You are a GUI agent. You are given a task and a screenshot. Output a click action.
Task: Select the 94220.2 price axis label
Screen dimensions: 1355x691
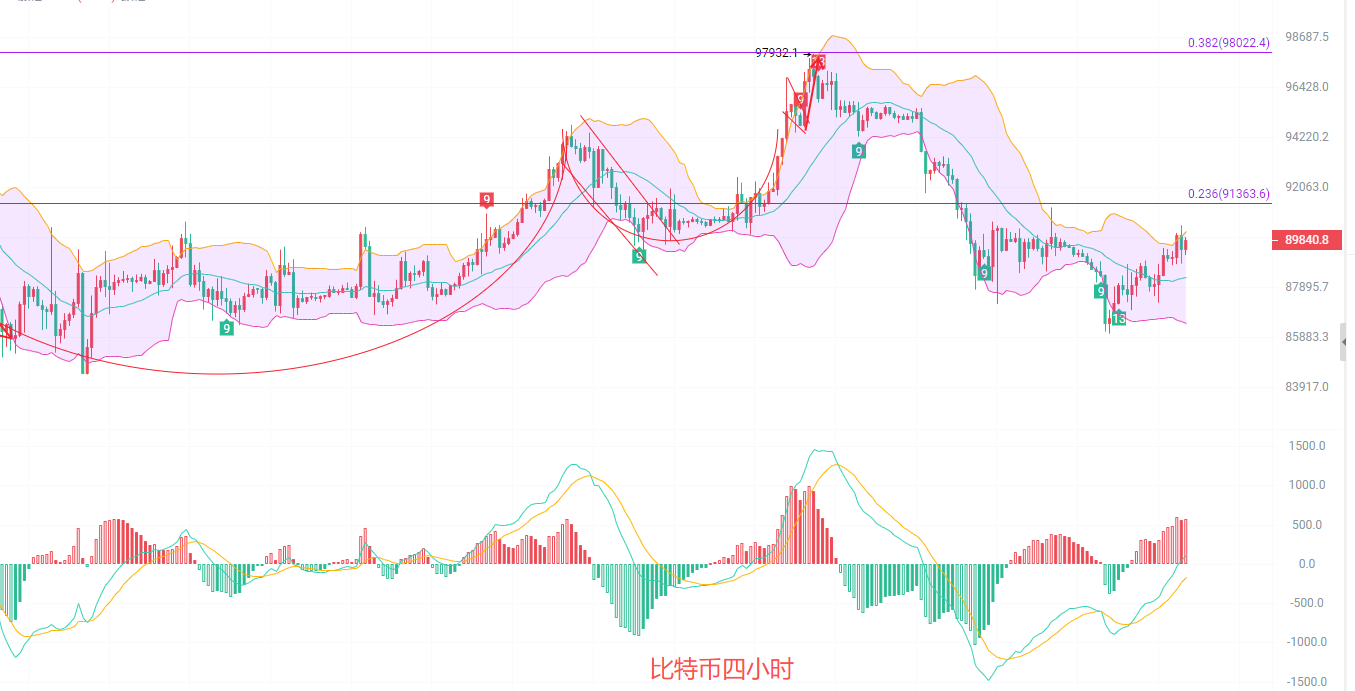click(x=1307, y=137)
